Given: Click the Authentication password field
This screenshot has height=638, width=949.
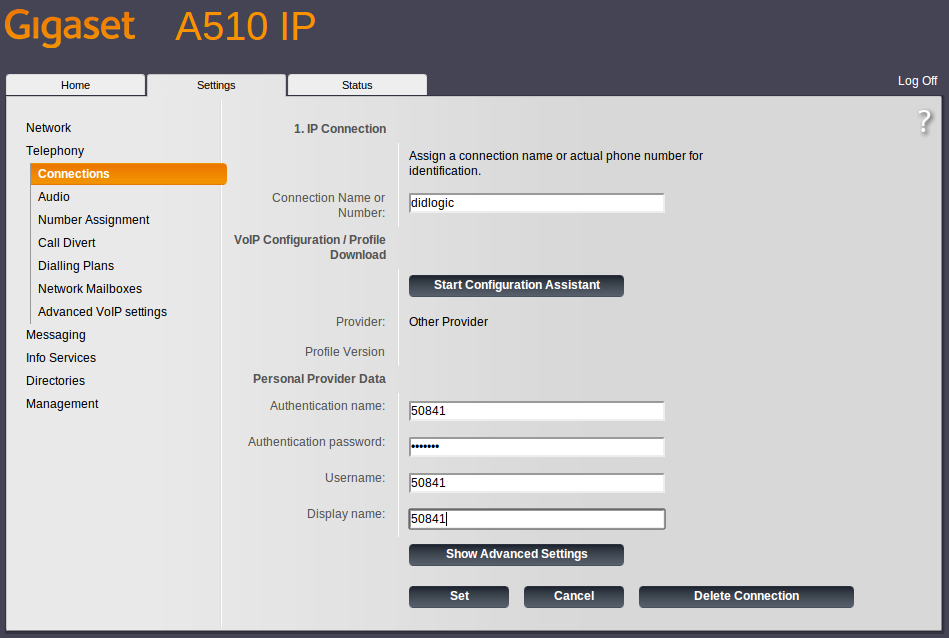Looking at the screenshot, I should 537,447.
